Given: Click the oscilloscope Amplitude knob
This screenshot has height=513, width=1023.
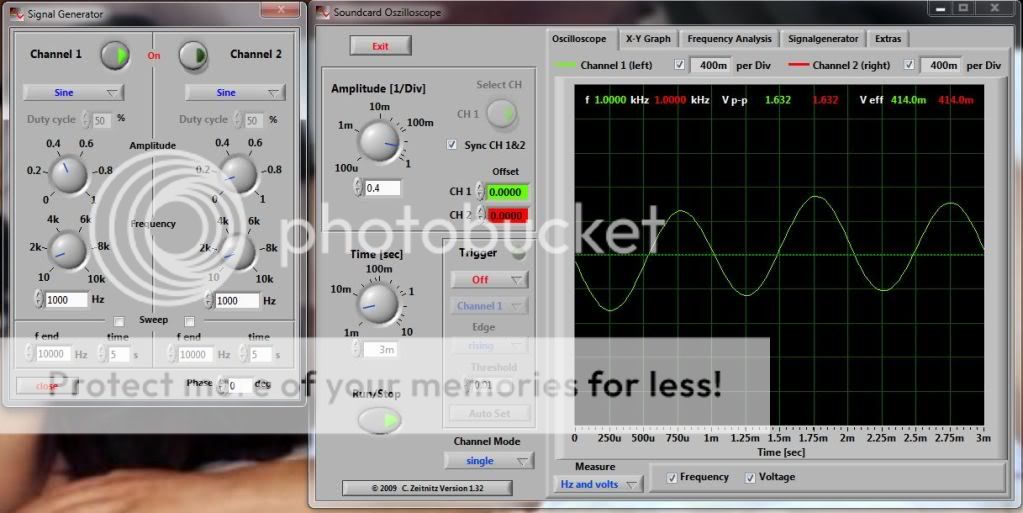Looking at the screenshot, I should tap(378, 141).
